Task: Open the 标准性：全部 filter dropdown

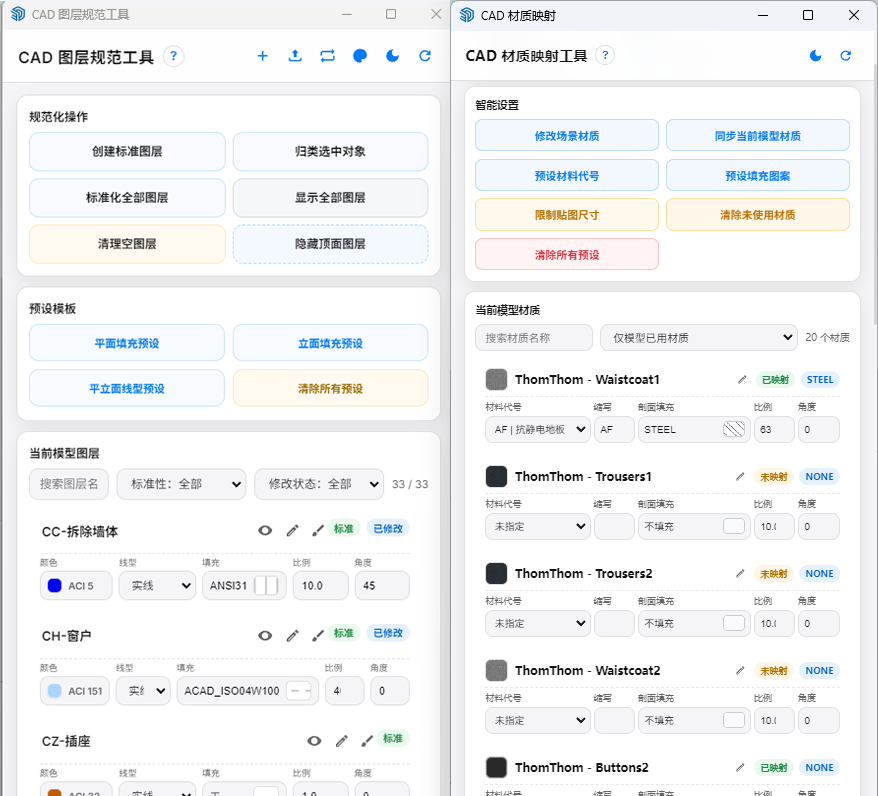Action: 181,484
